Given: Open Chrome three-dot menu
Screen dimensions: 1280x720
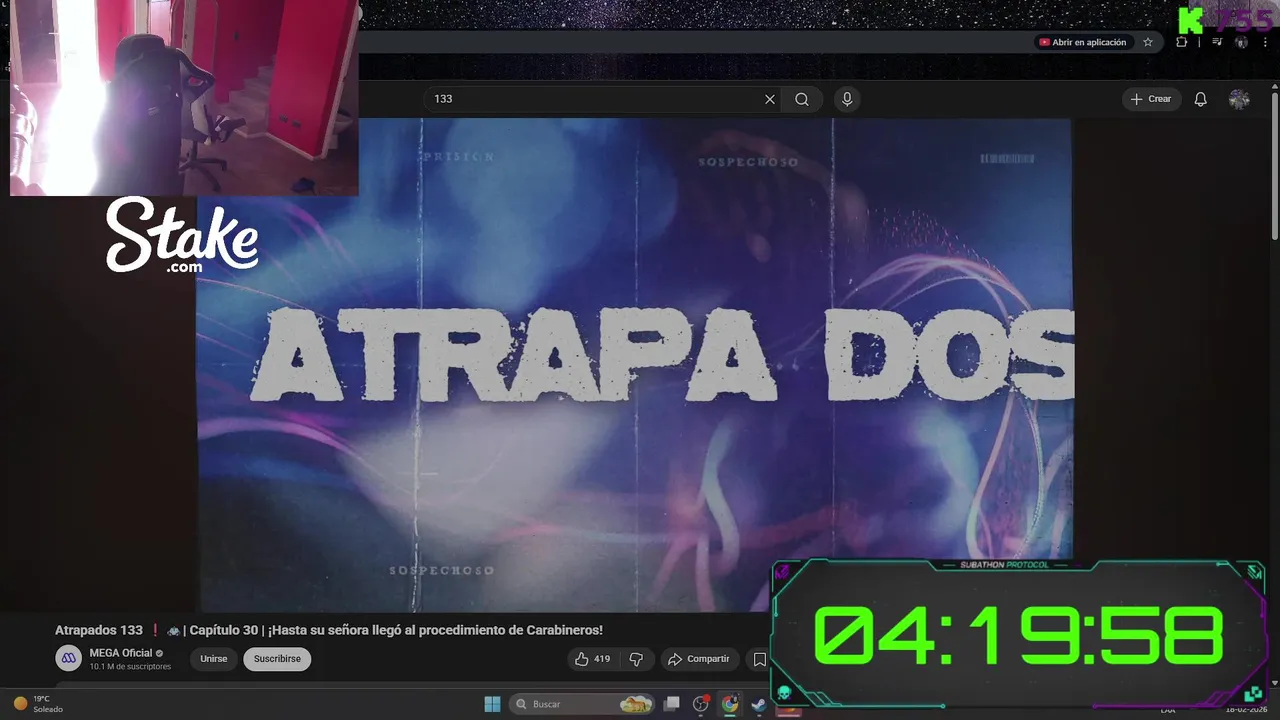Looking at the screenshot, I should point(1265,42).
